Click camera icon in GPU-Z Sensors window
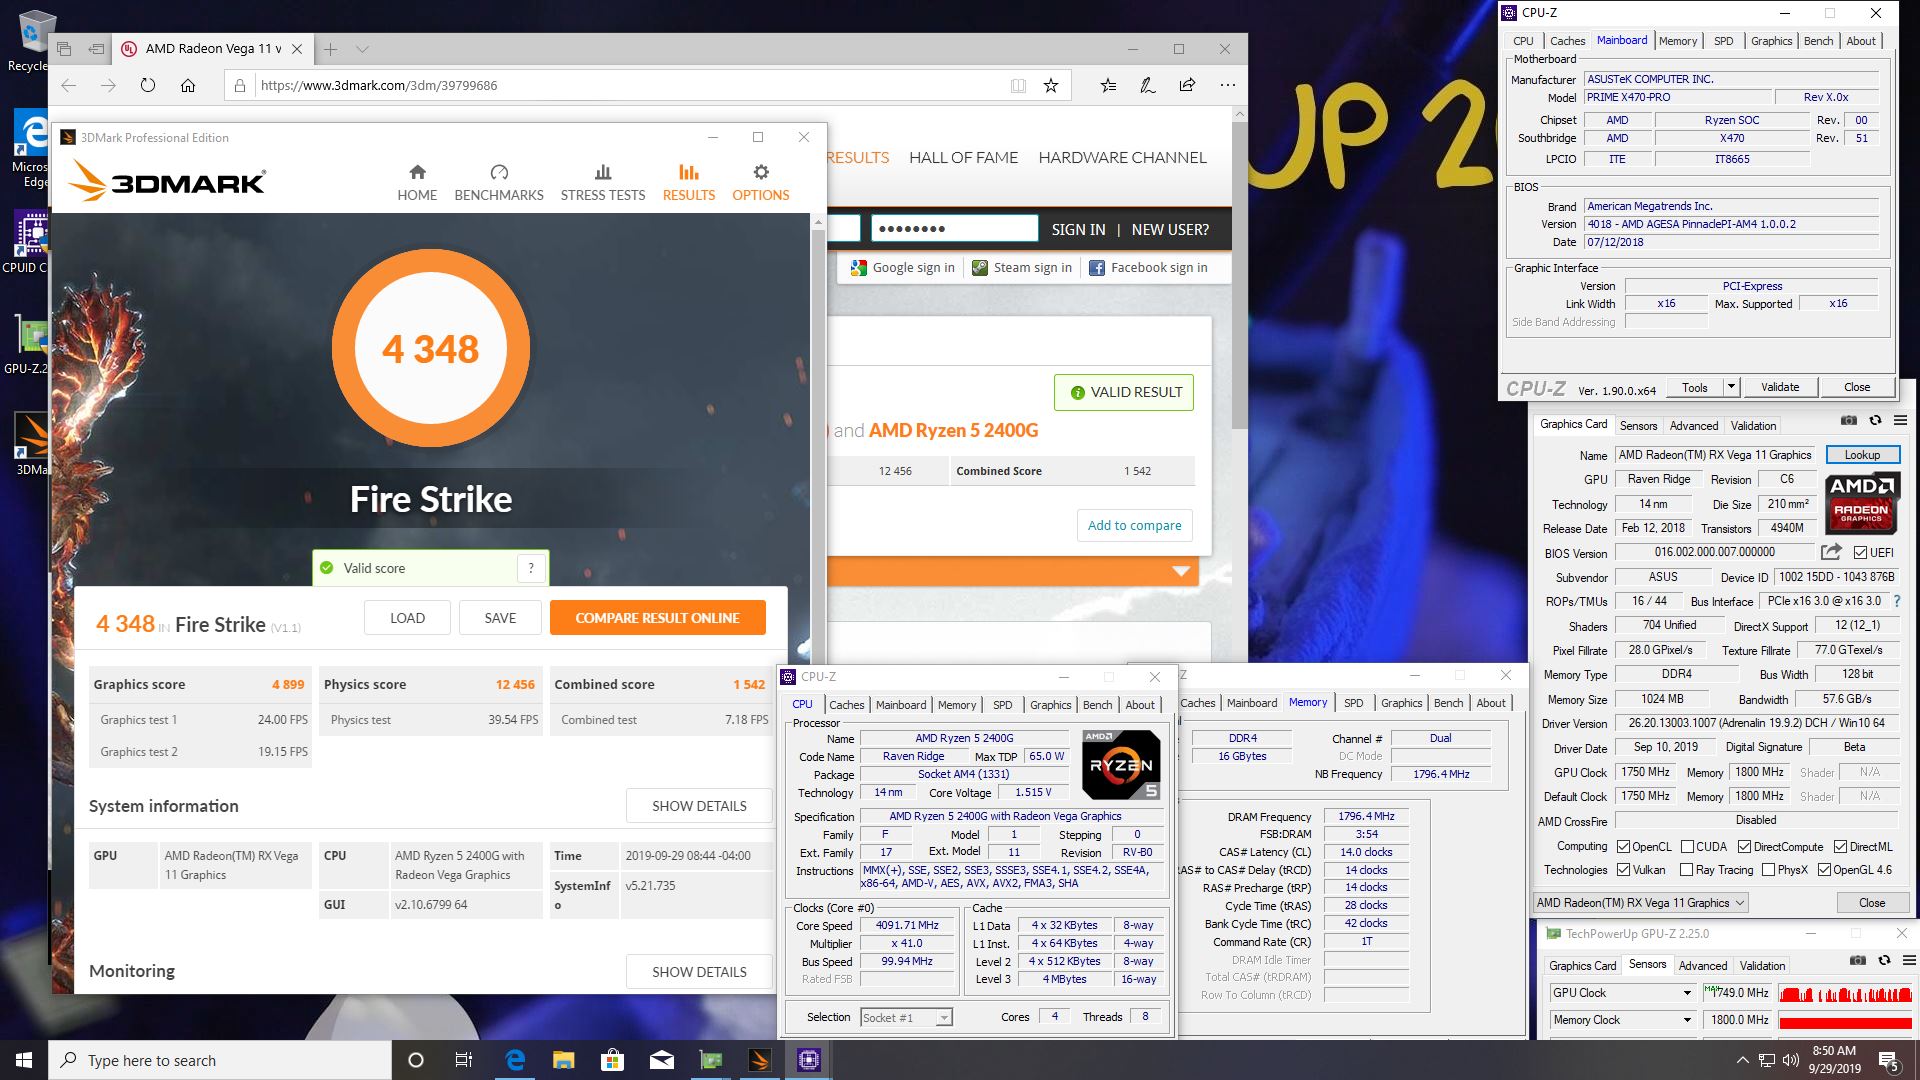1920x1080 pixels. 1857,960
